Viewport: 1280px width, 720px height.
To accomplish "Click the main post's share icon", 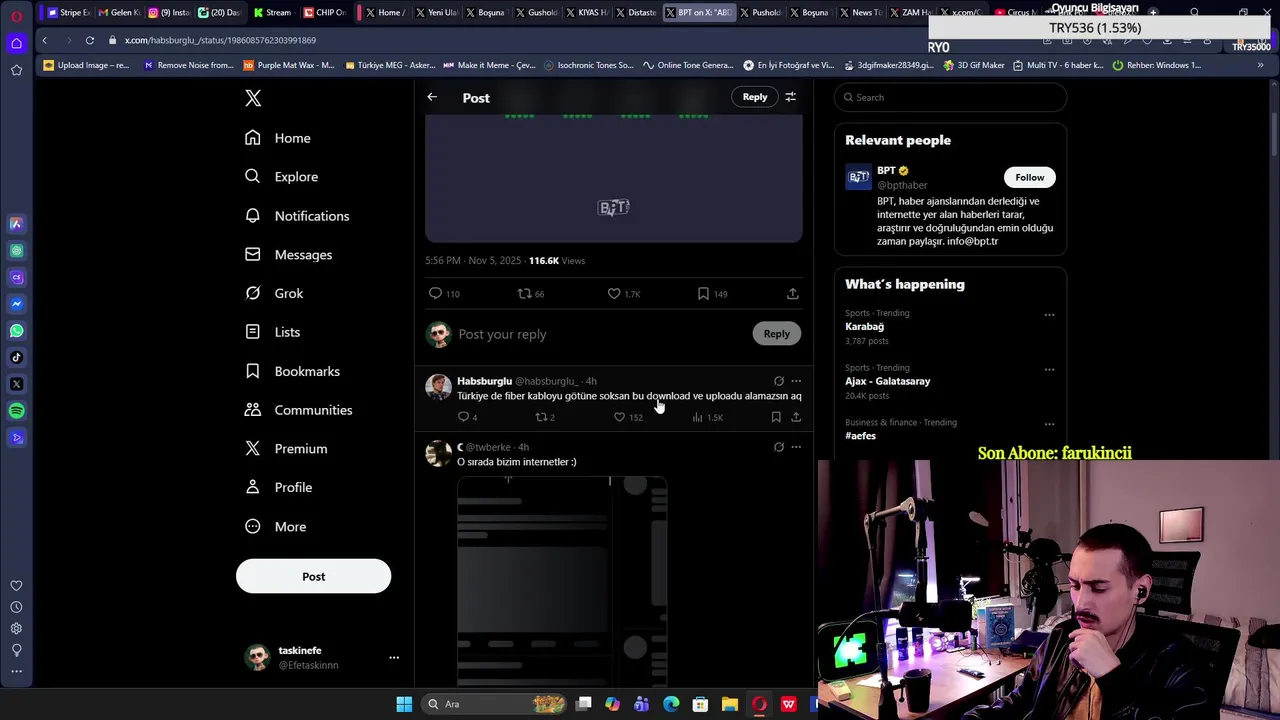I will click(792, 294).
